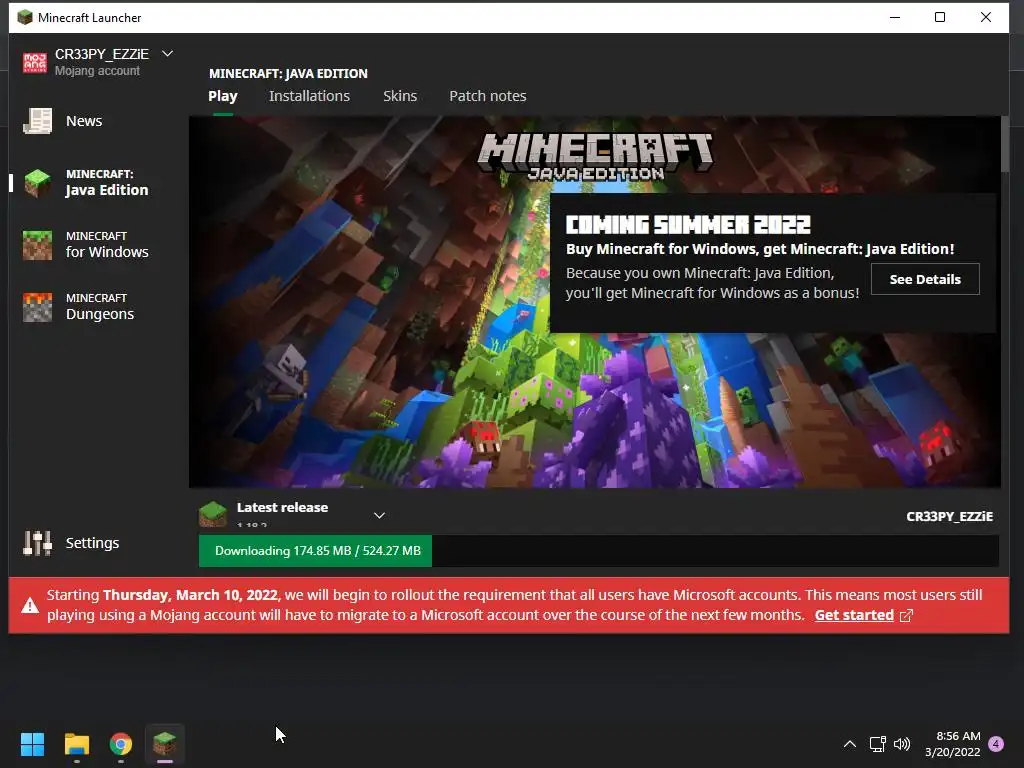Switch to the Play tab
Screen dimensions: 1024x768
223,96
